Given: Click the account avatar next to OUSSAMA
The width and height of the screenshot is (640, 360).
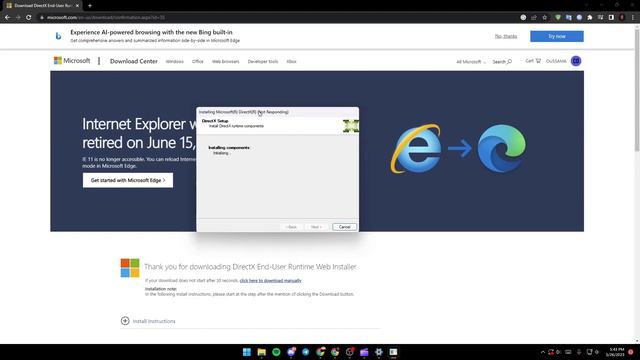Looking at the screenshot, I should click(x=576, y=61).
